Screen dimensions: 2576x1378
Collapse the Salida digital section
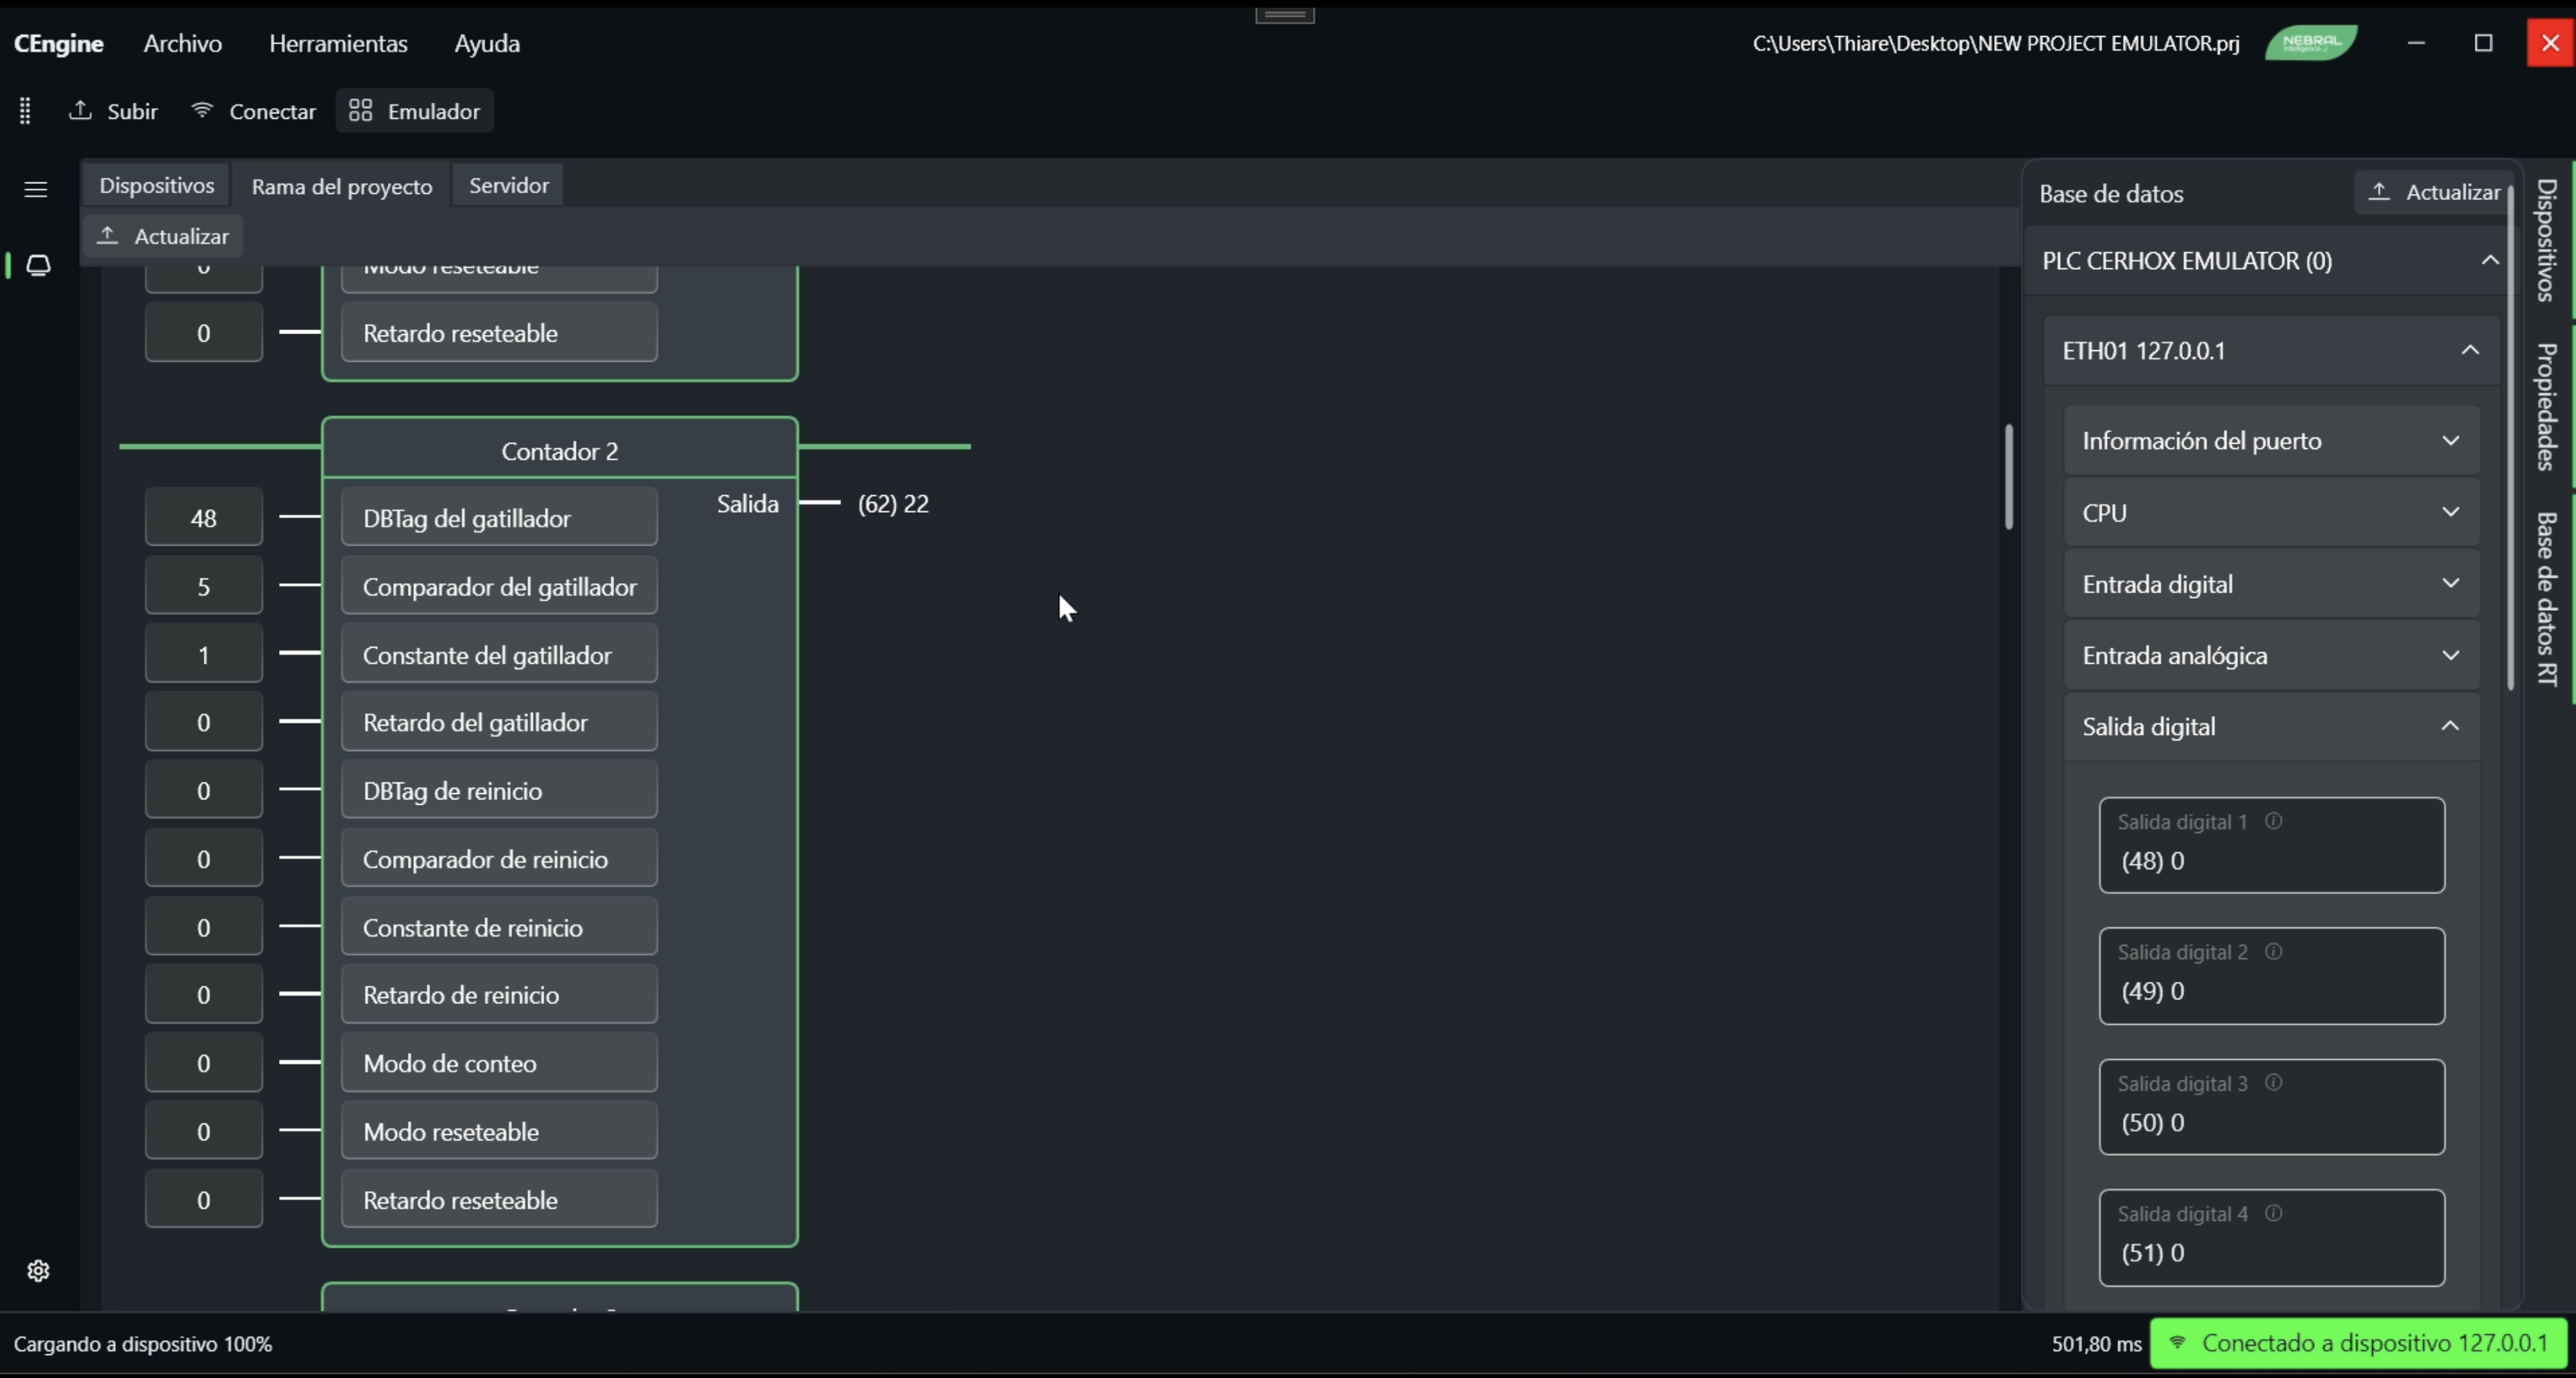point(2271,727)
